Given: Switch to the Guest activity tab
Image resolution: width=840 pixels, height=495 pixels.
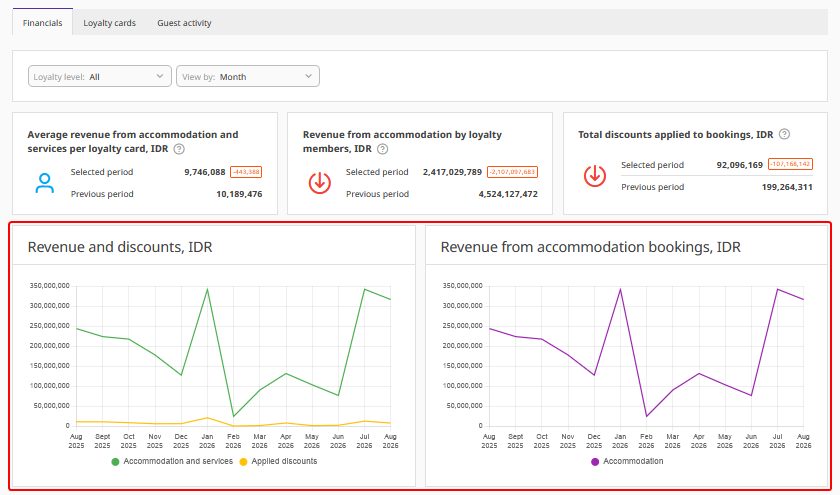Looking at the screenshot, I should pos(184,23).
